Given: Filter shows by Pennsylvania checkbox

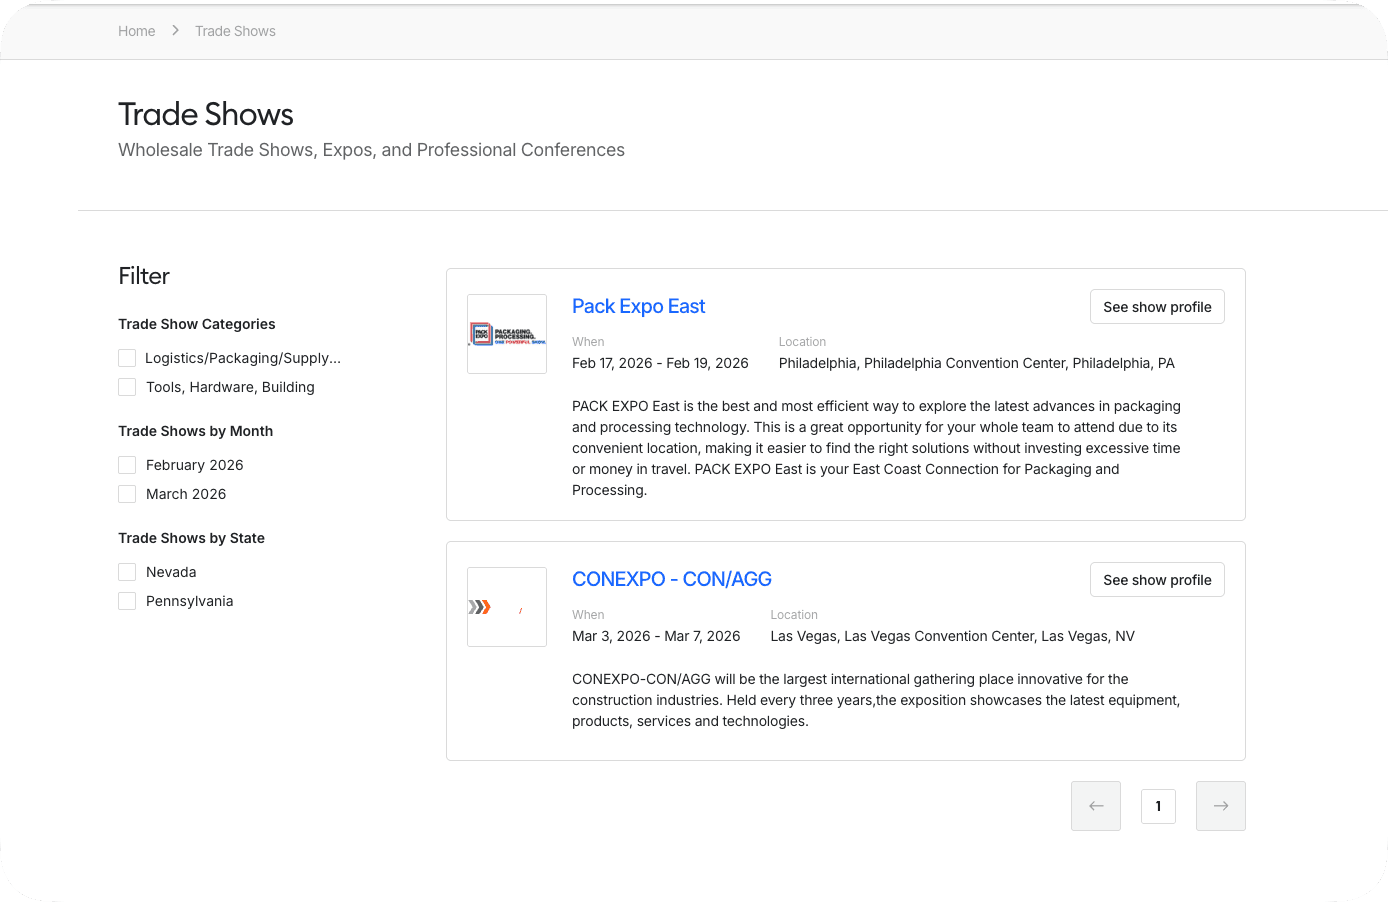Looking at the screenshot, I should coord(127,601).
